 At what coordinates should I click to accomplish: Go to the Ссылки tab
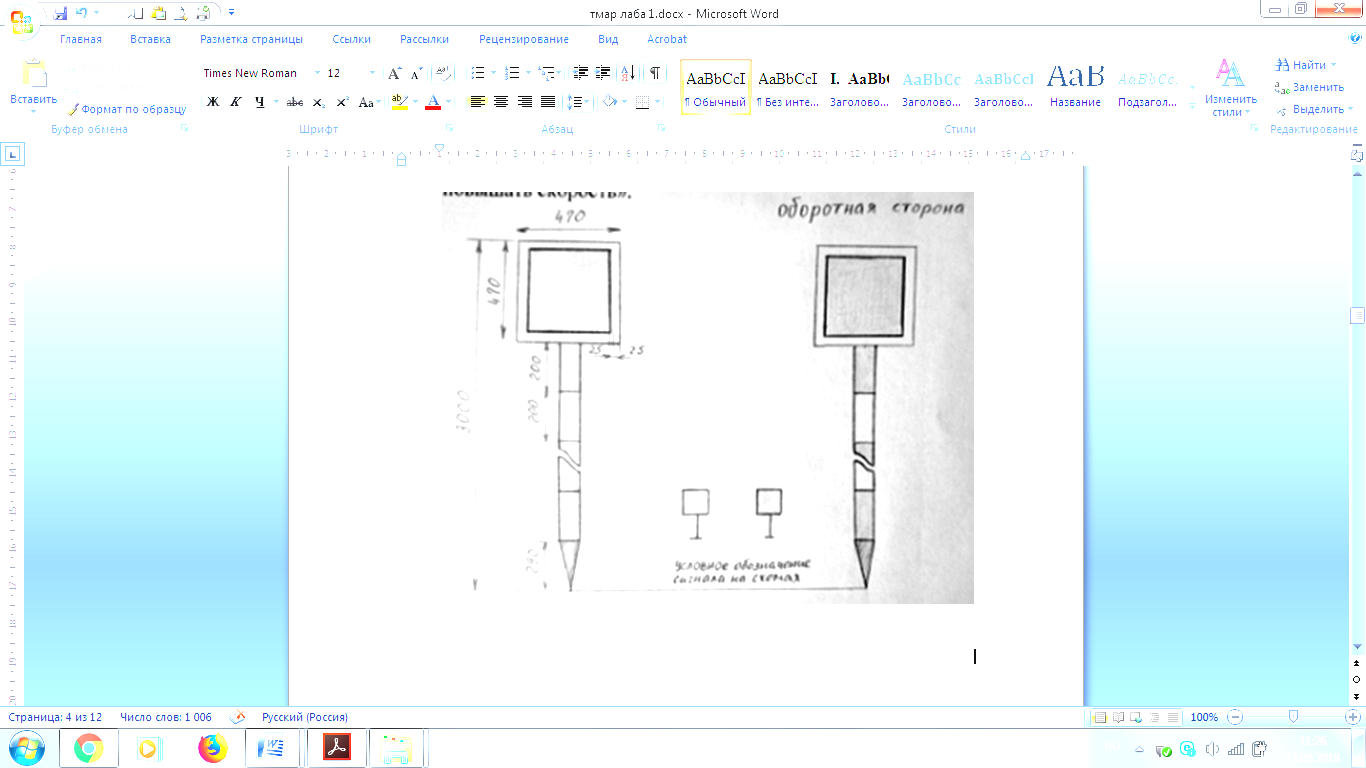pos(351,40)
